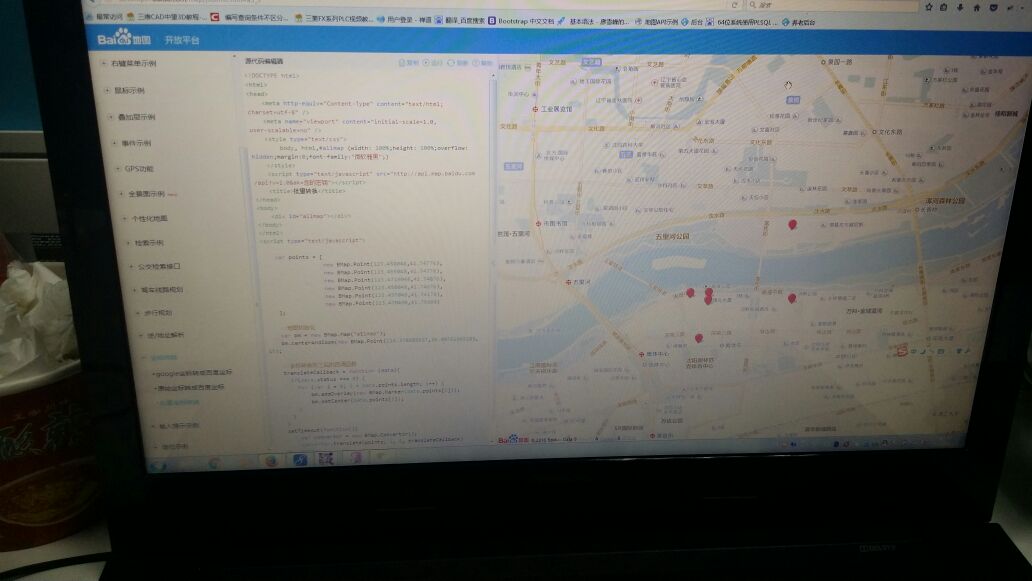Open the browser downloads arrow icon

coord(960,7)
